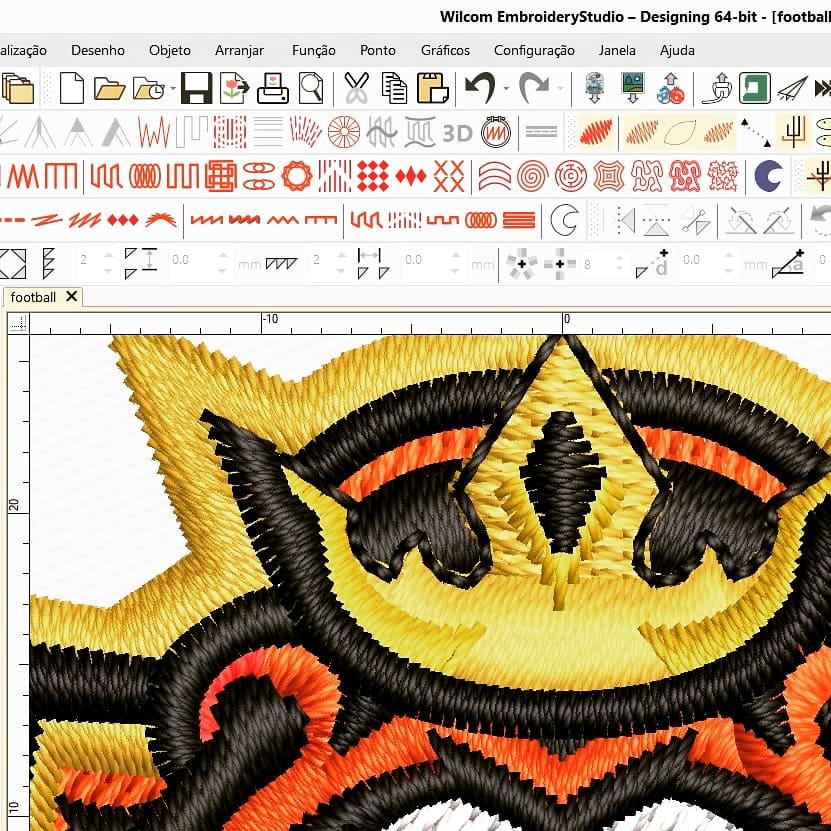Viewport: 831px width, 831px height.
Task: Select the spiral fill stitch icon
Action: [532, 176]
